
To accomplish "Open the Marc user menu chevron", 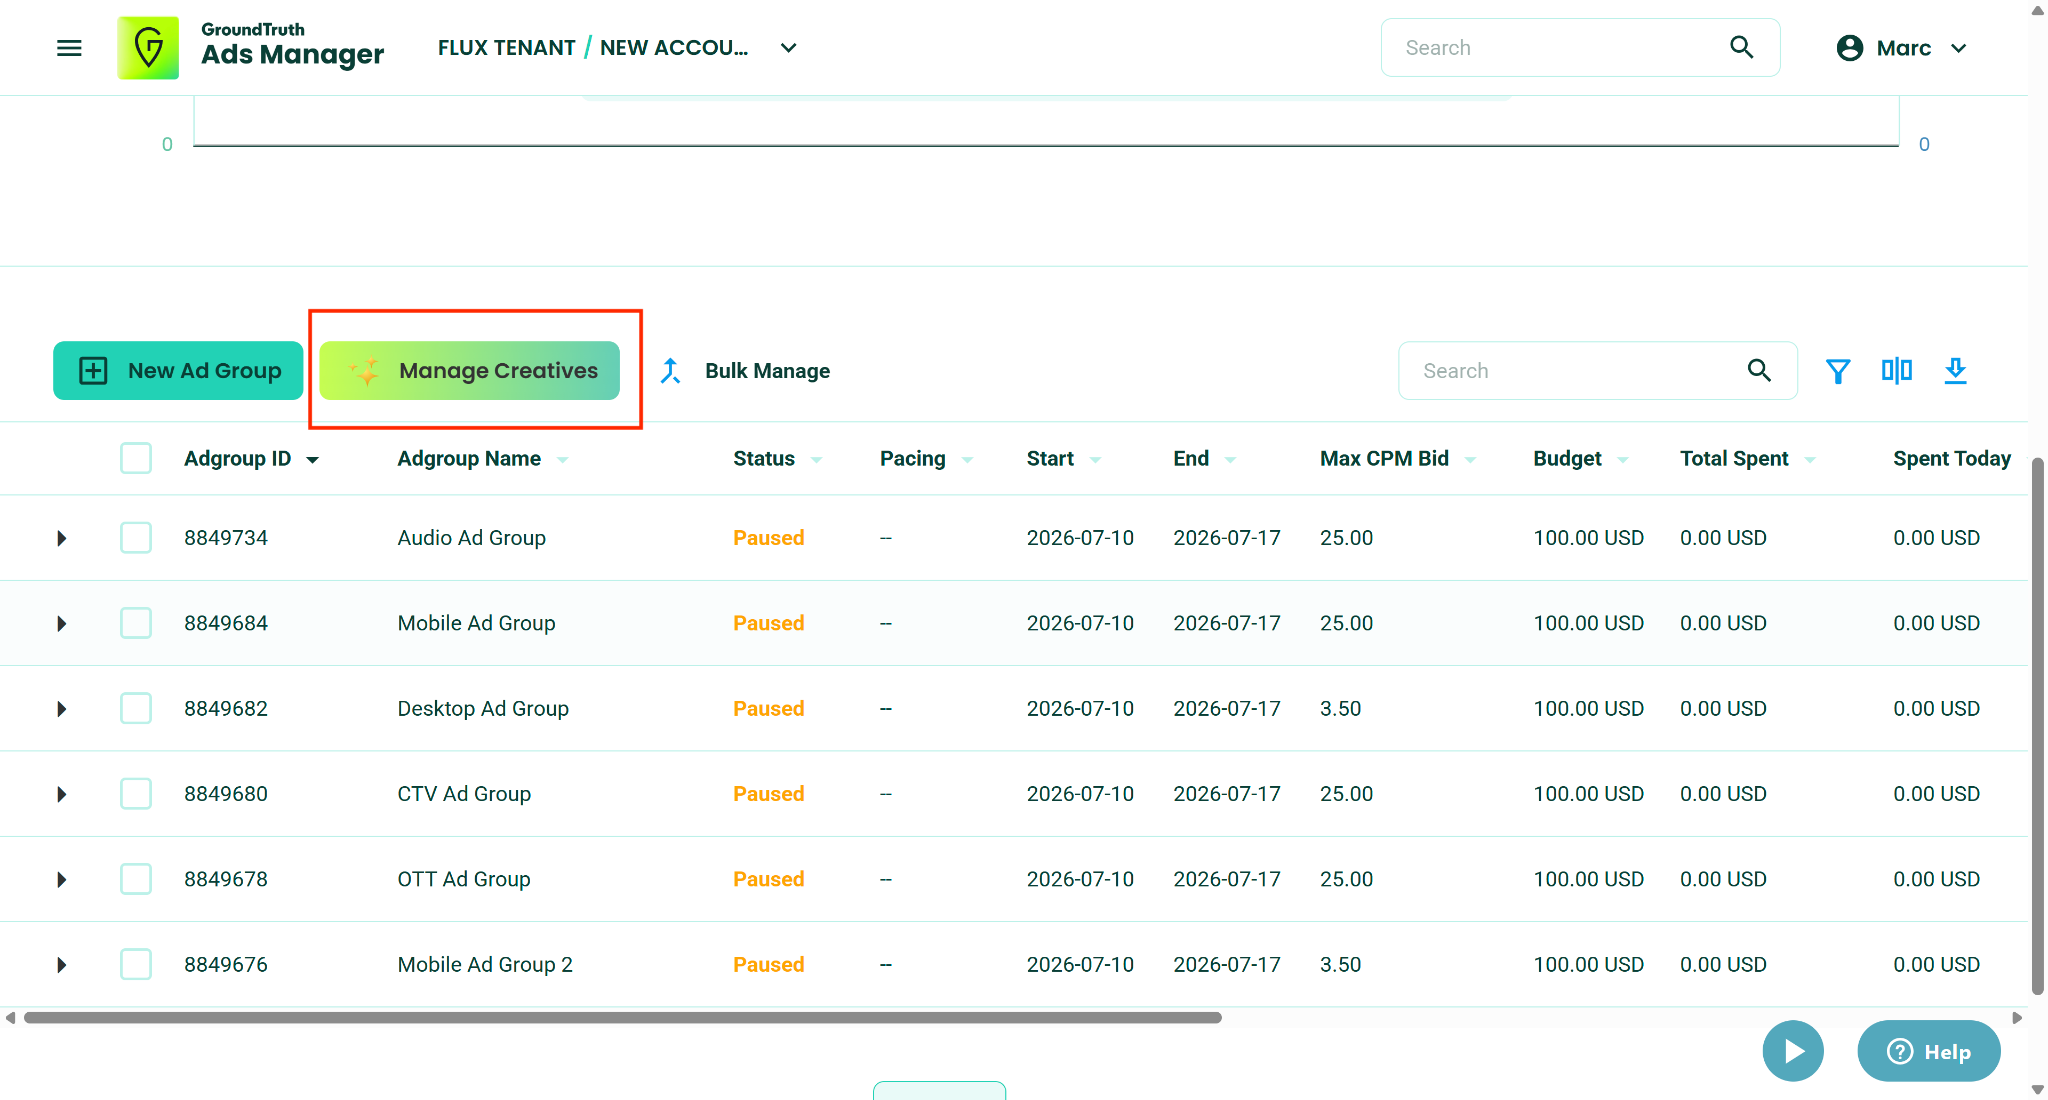I will [x=1959, y=48].
